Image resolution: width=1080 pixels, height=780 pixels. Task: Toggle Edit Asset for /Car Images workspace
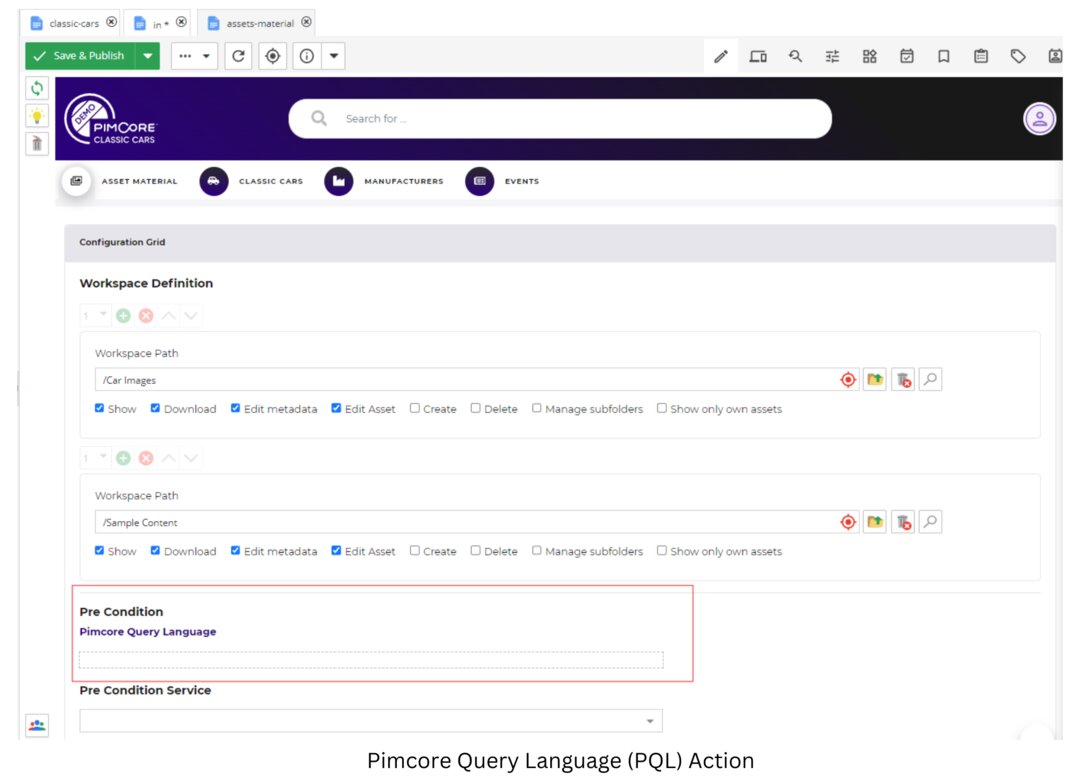(x=336, y=408)
